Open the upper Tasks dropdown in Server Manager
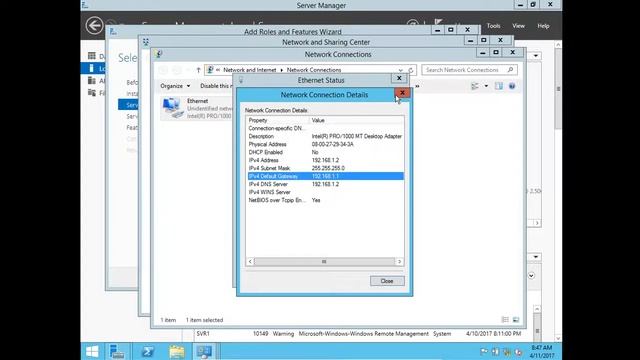Image resolution: width=640 pixels, height=360 pixels. [536, 56]
